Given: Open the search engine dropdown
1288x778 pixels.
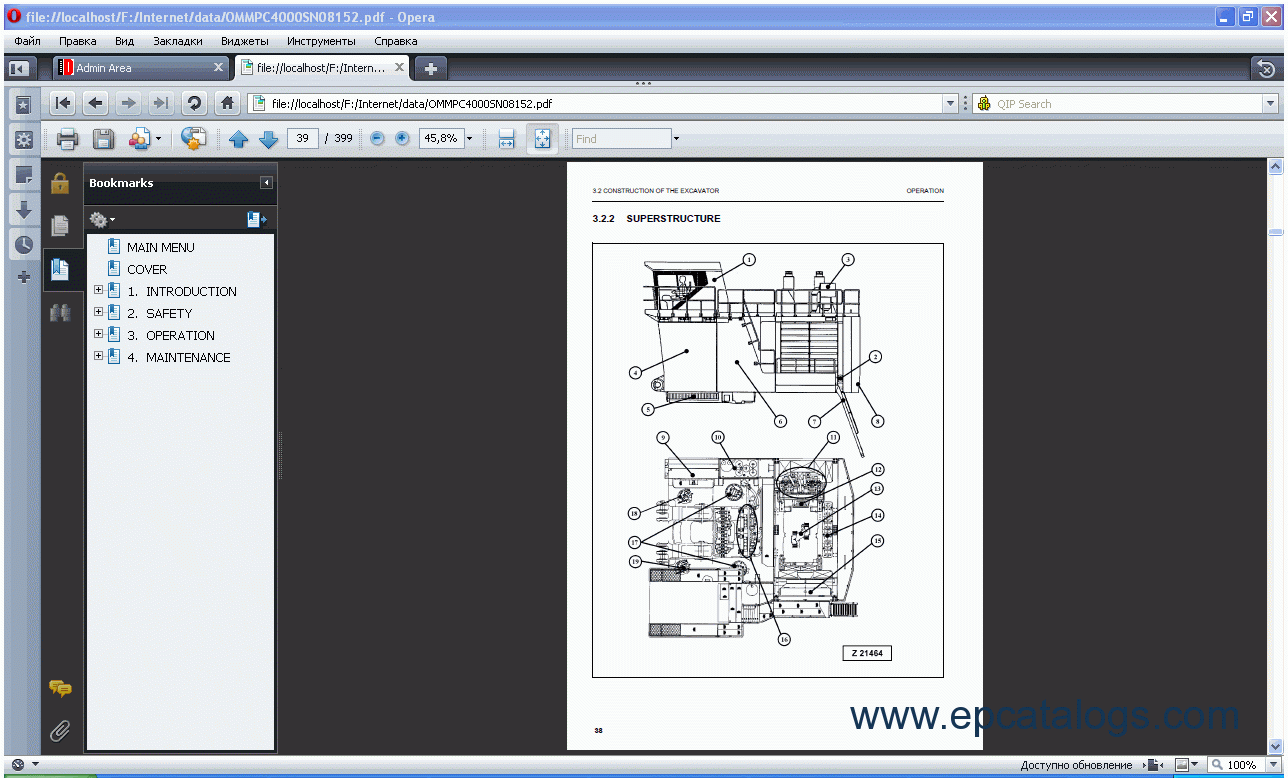Looking at the screenshot, I should click(1270, 104).
